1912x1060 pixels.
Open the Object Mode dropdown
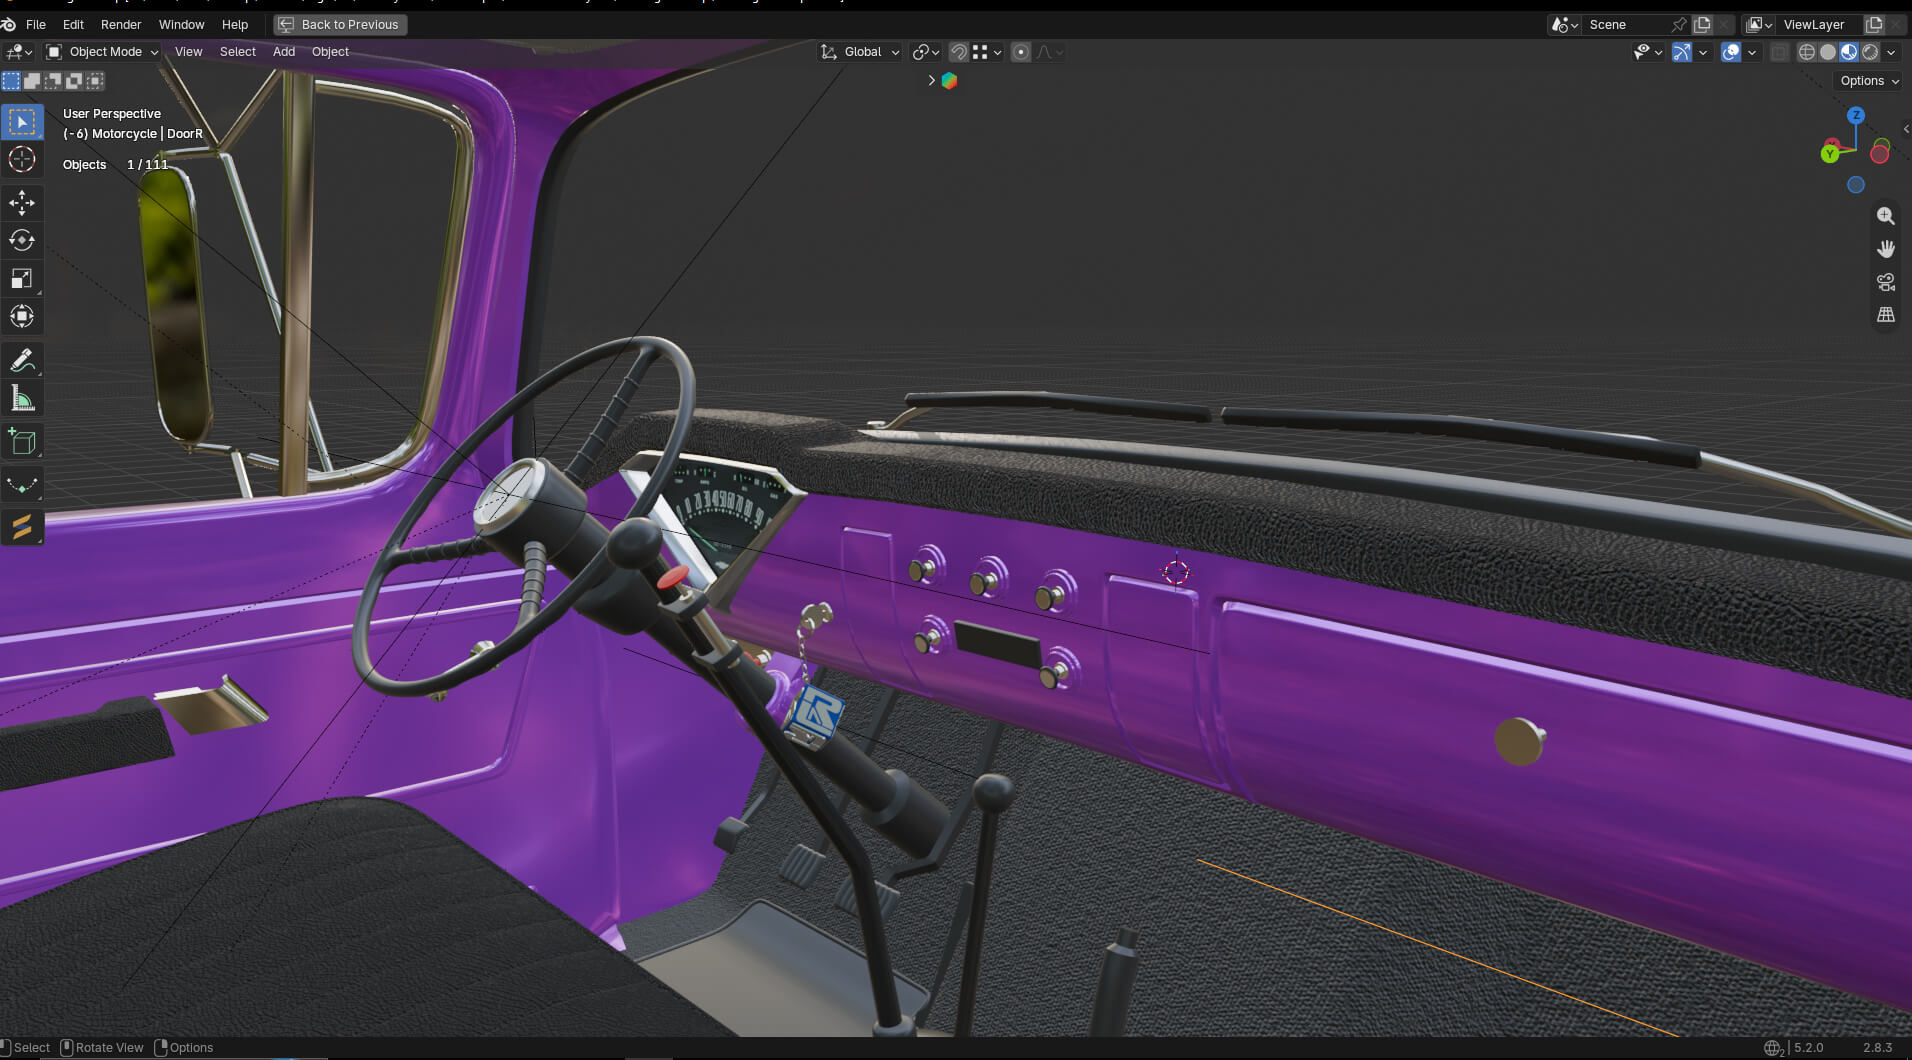click(x=102, y=52)
